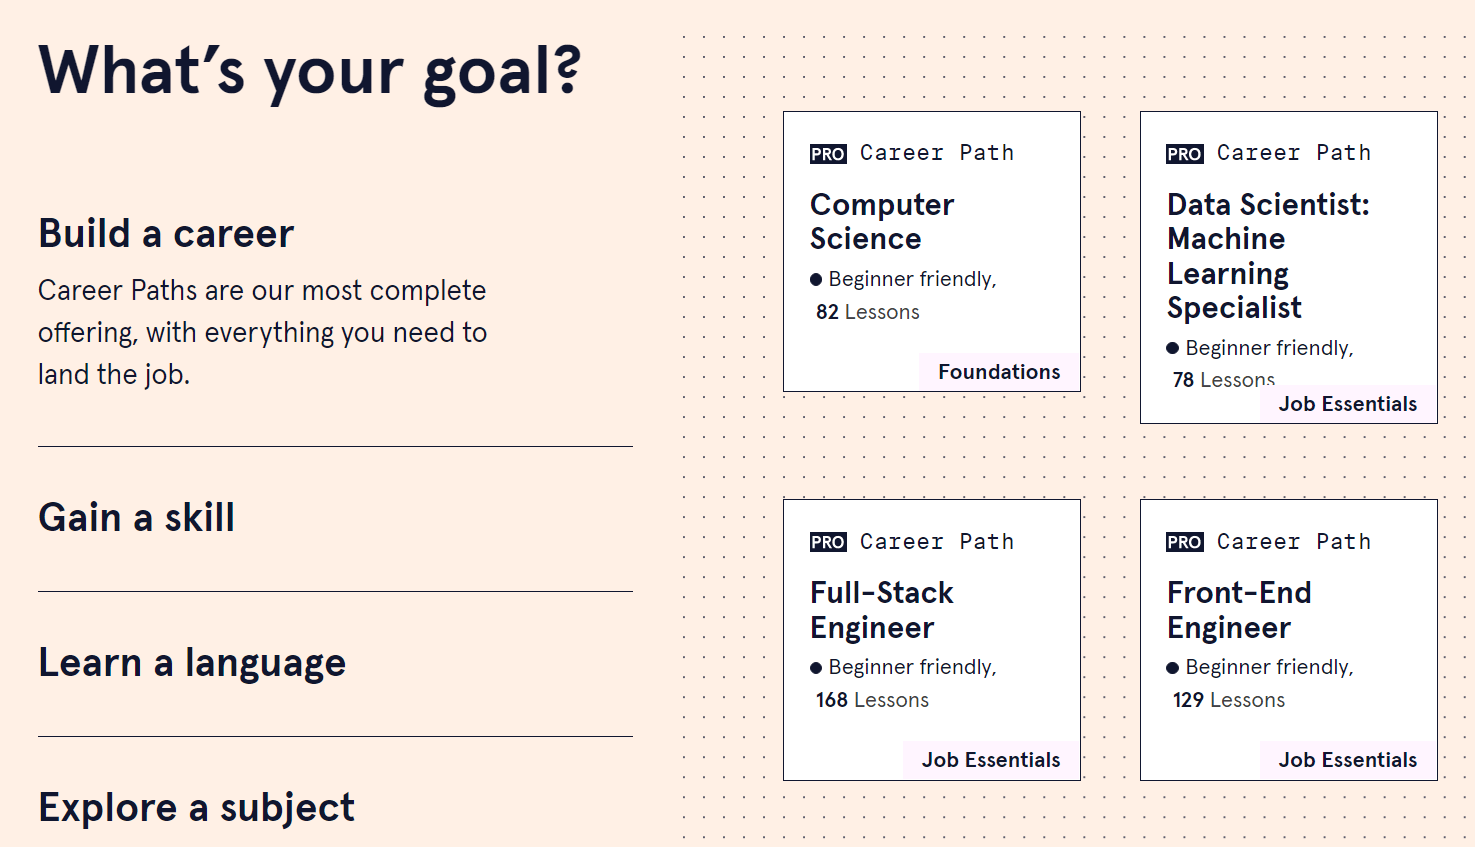
Task: Select the Build a career heading
Action: 165,234
